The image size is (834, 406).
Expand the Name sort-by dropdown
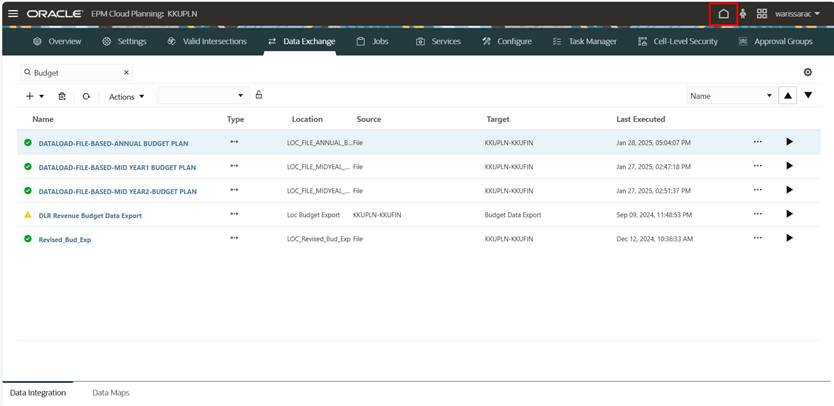(769, 96)
